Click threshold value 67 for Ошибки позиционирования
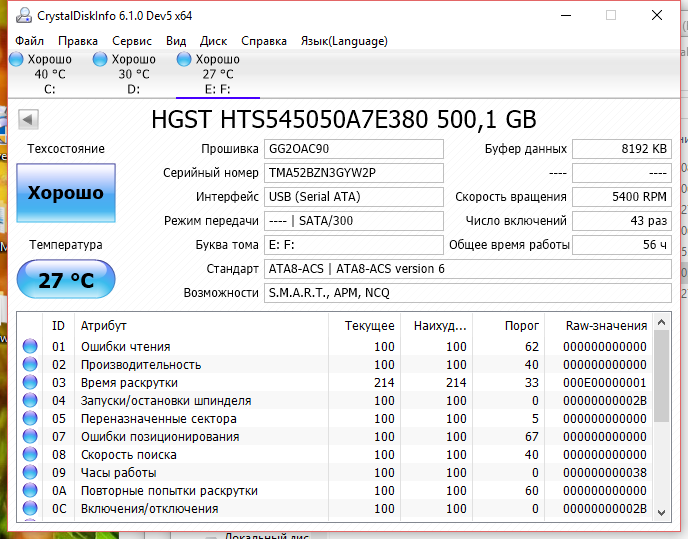Screen dimensions: 688x539 531,437
